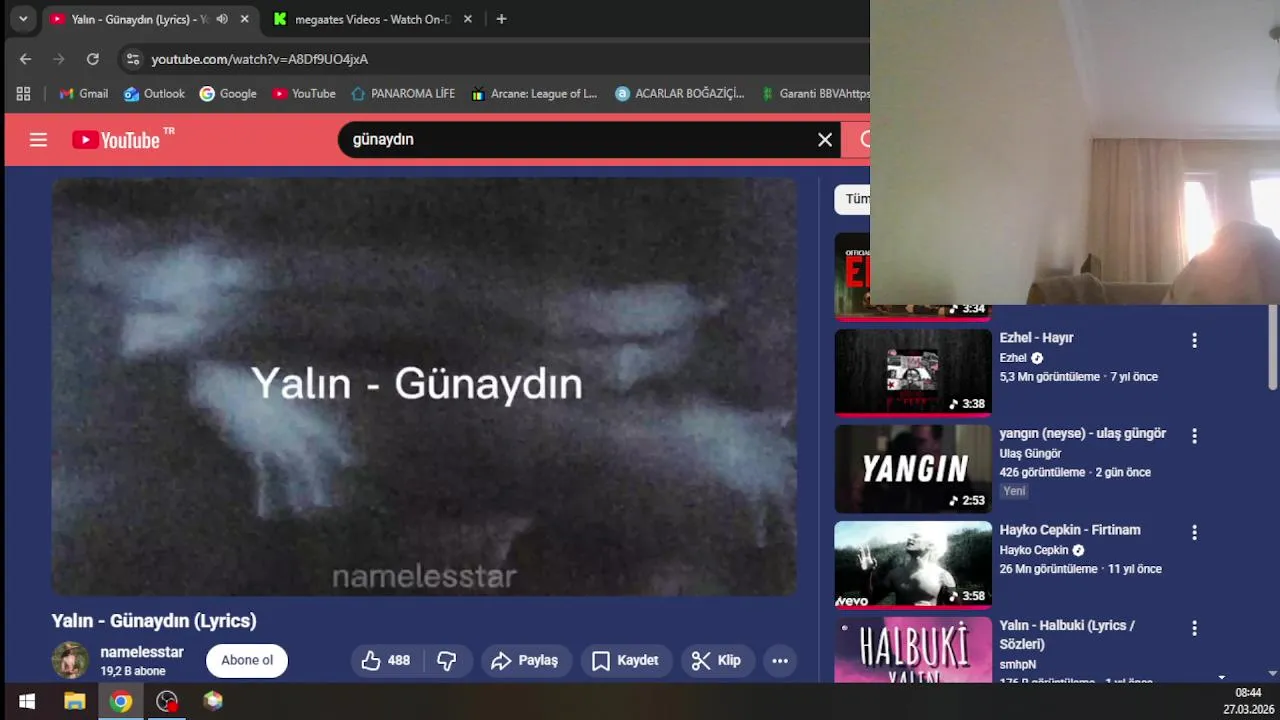Open the ACARLAR BOĞAZİÇİ bookmark
Viewport: 1280px width, 720px height.
[x=680, y=93]
